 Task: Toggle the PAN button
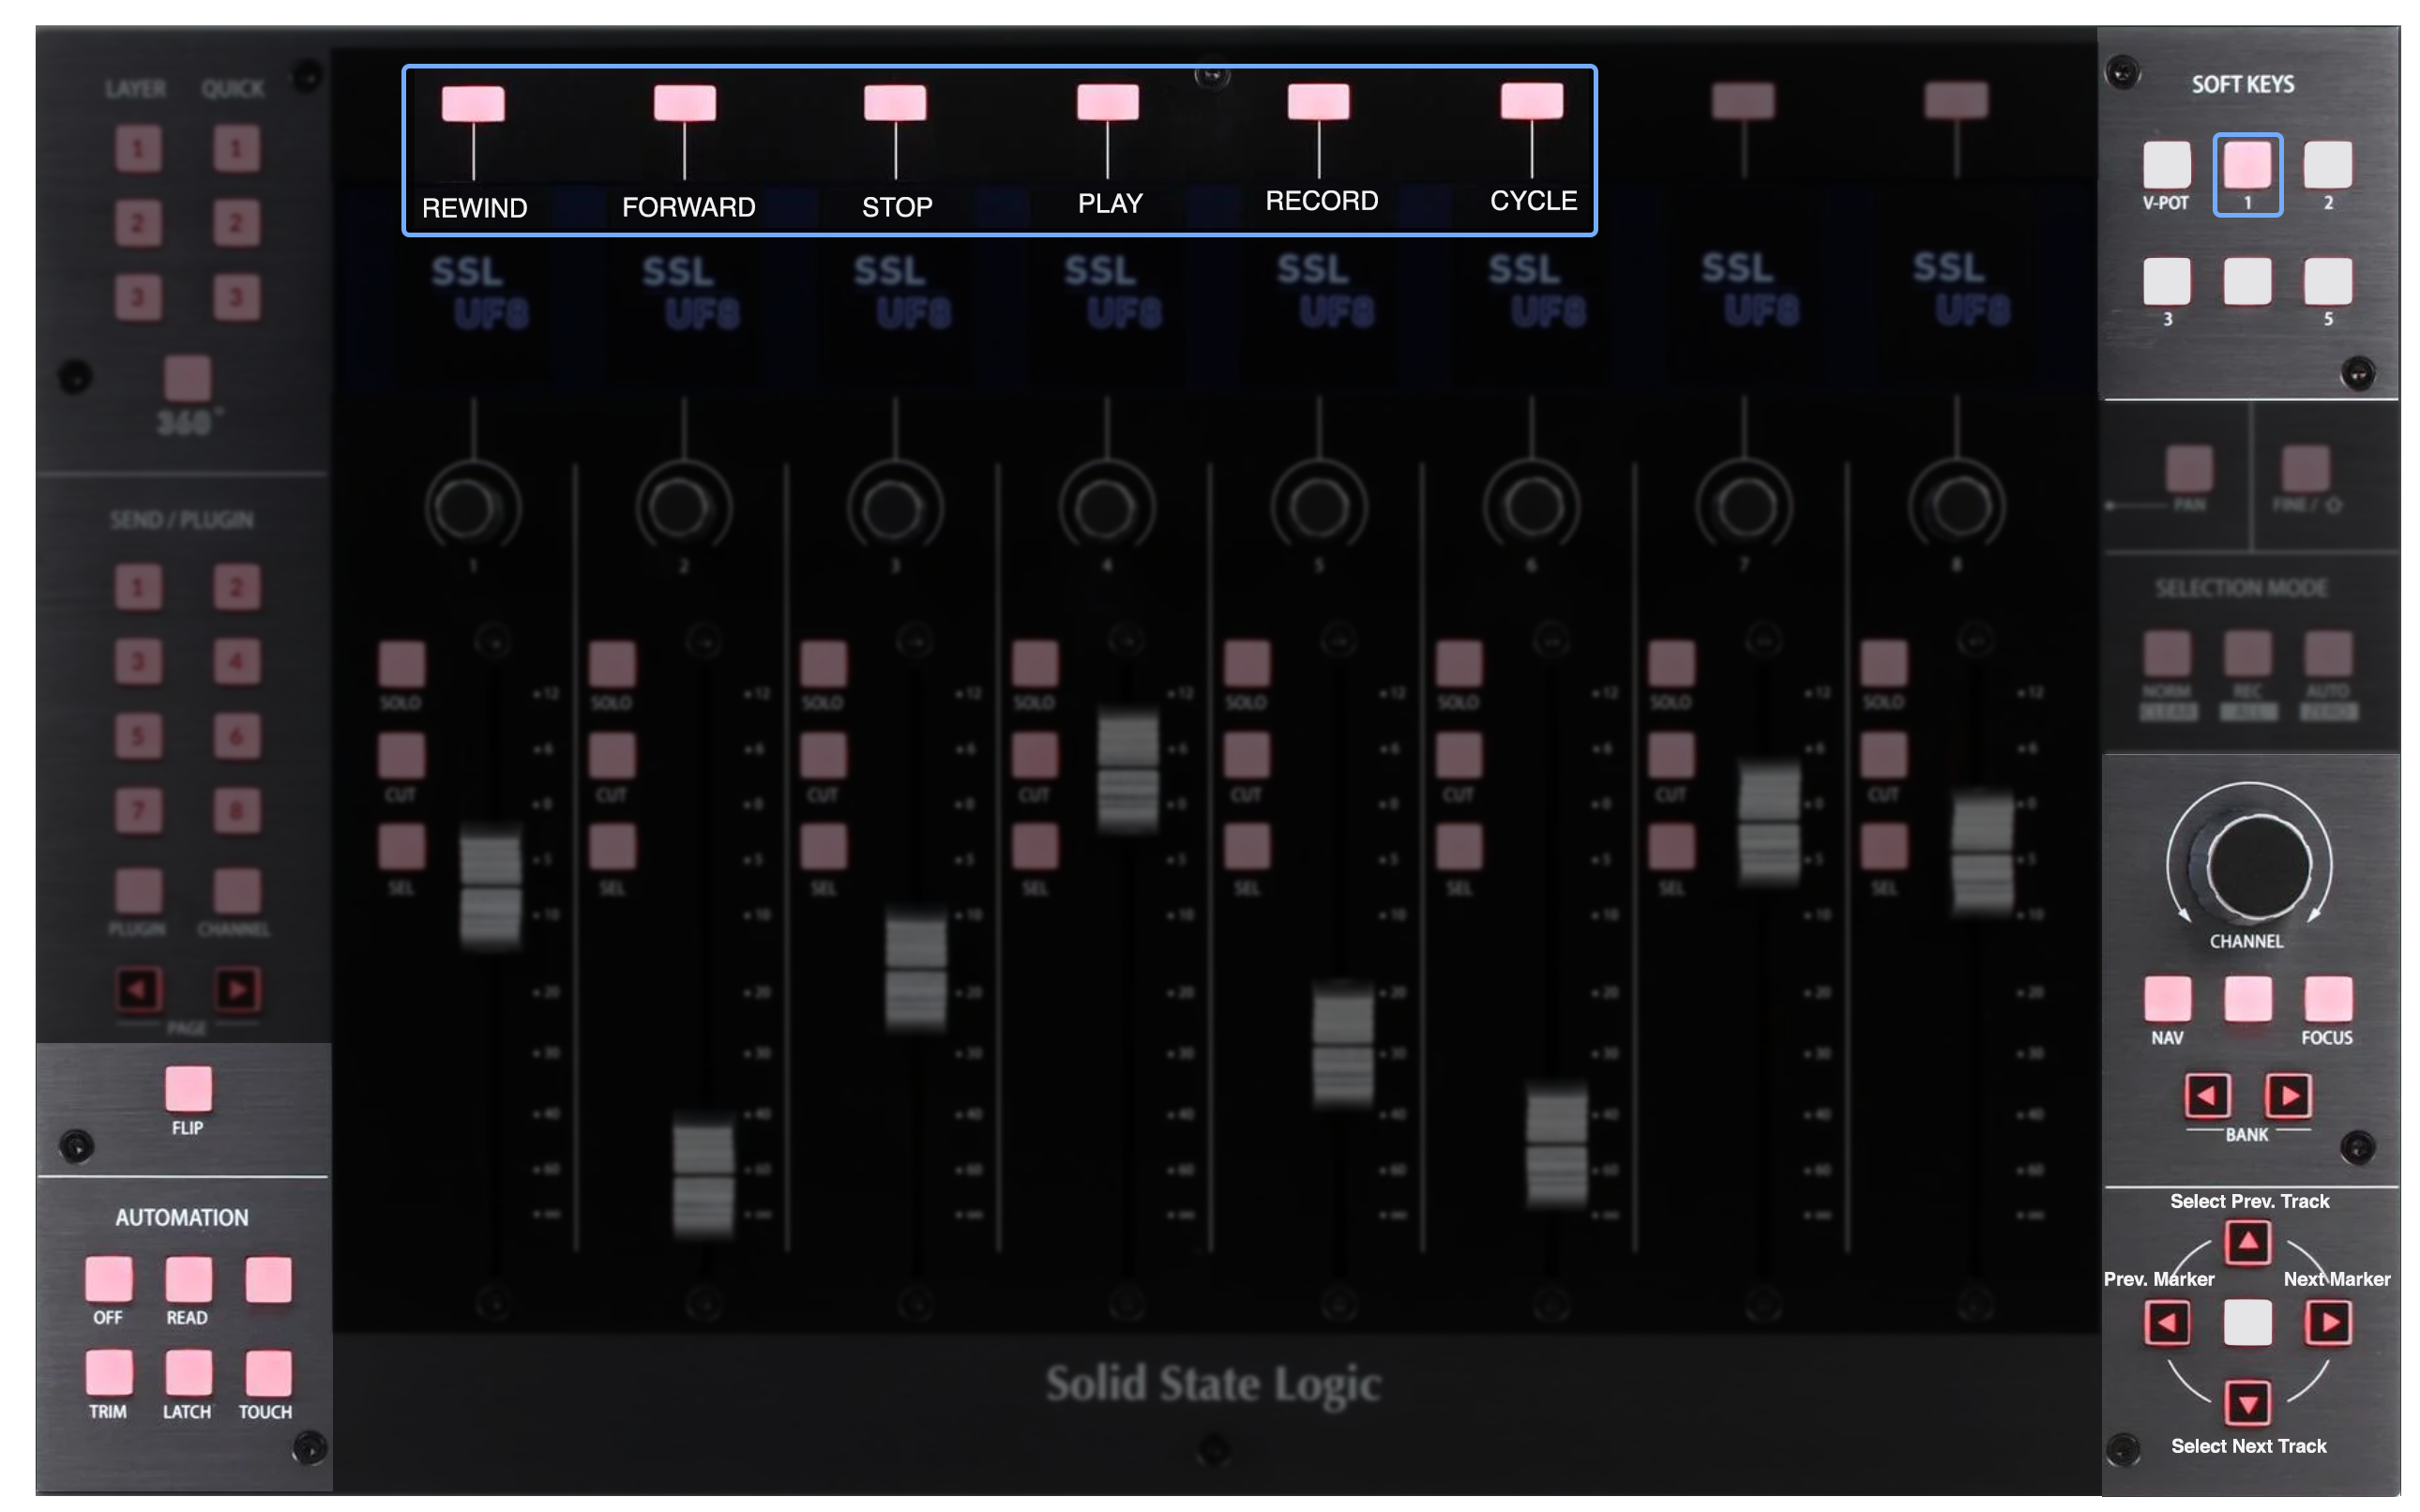tap(2188, 469)
